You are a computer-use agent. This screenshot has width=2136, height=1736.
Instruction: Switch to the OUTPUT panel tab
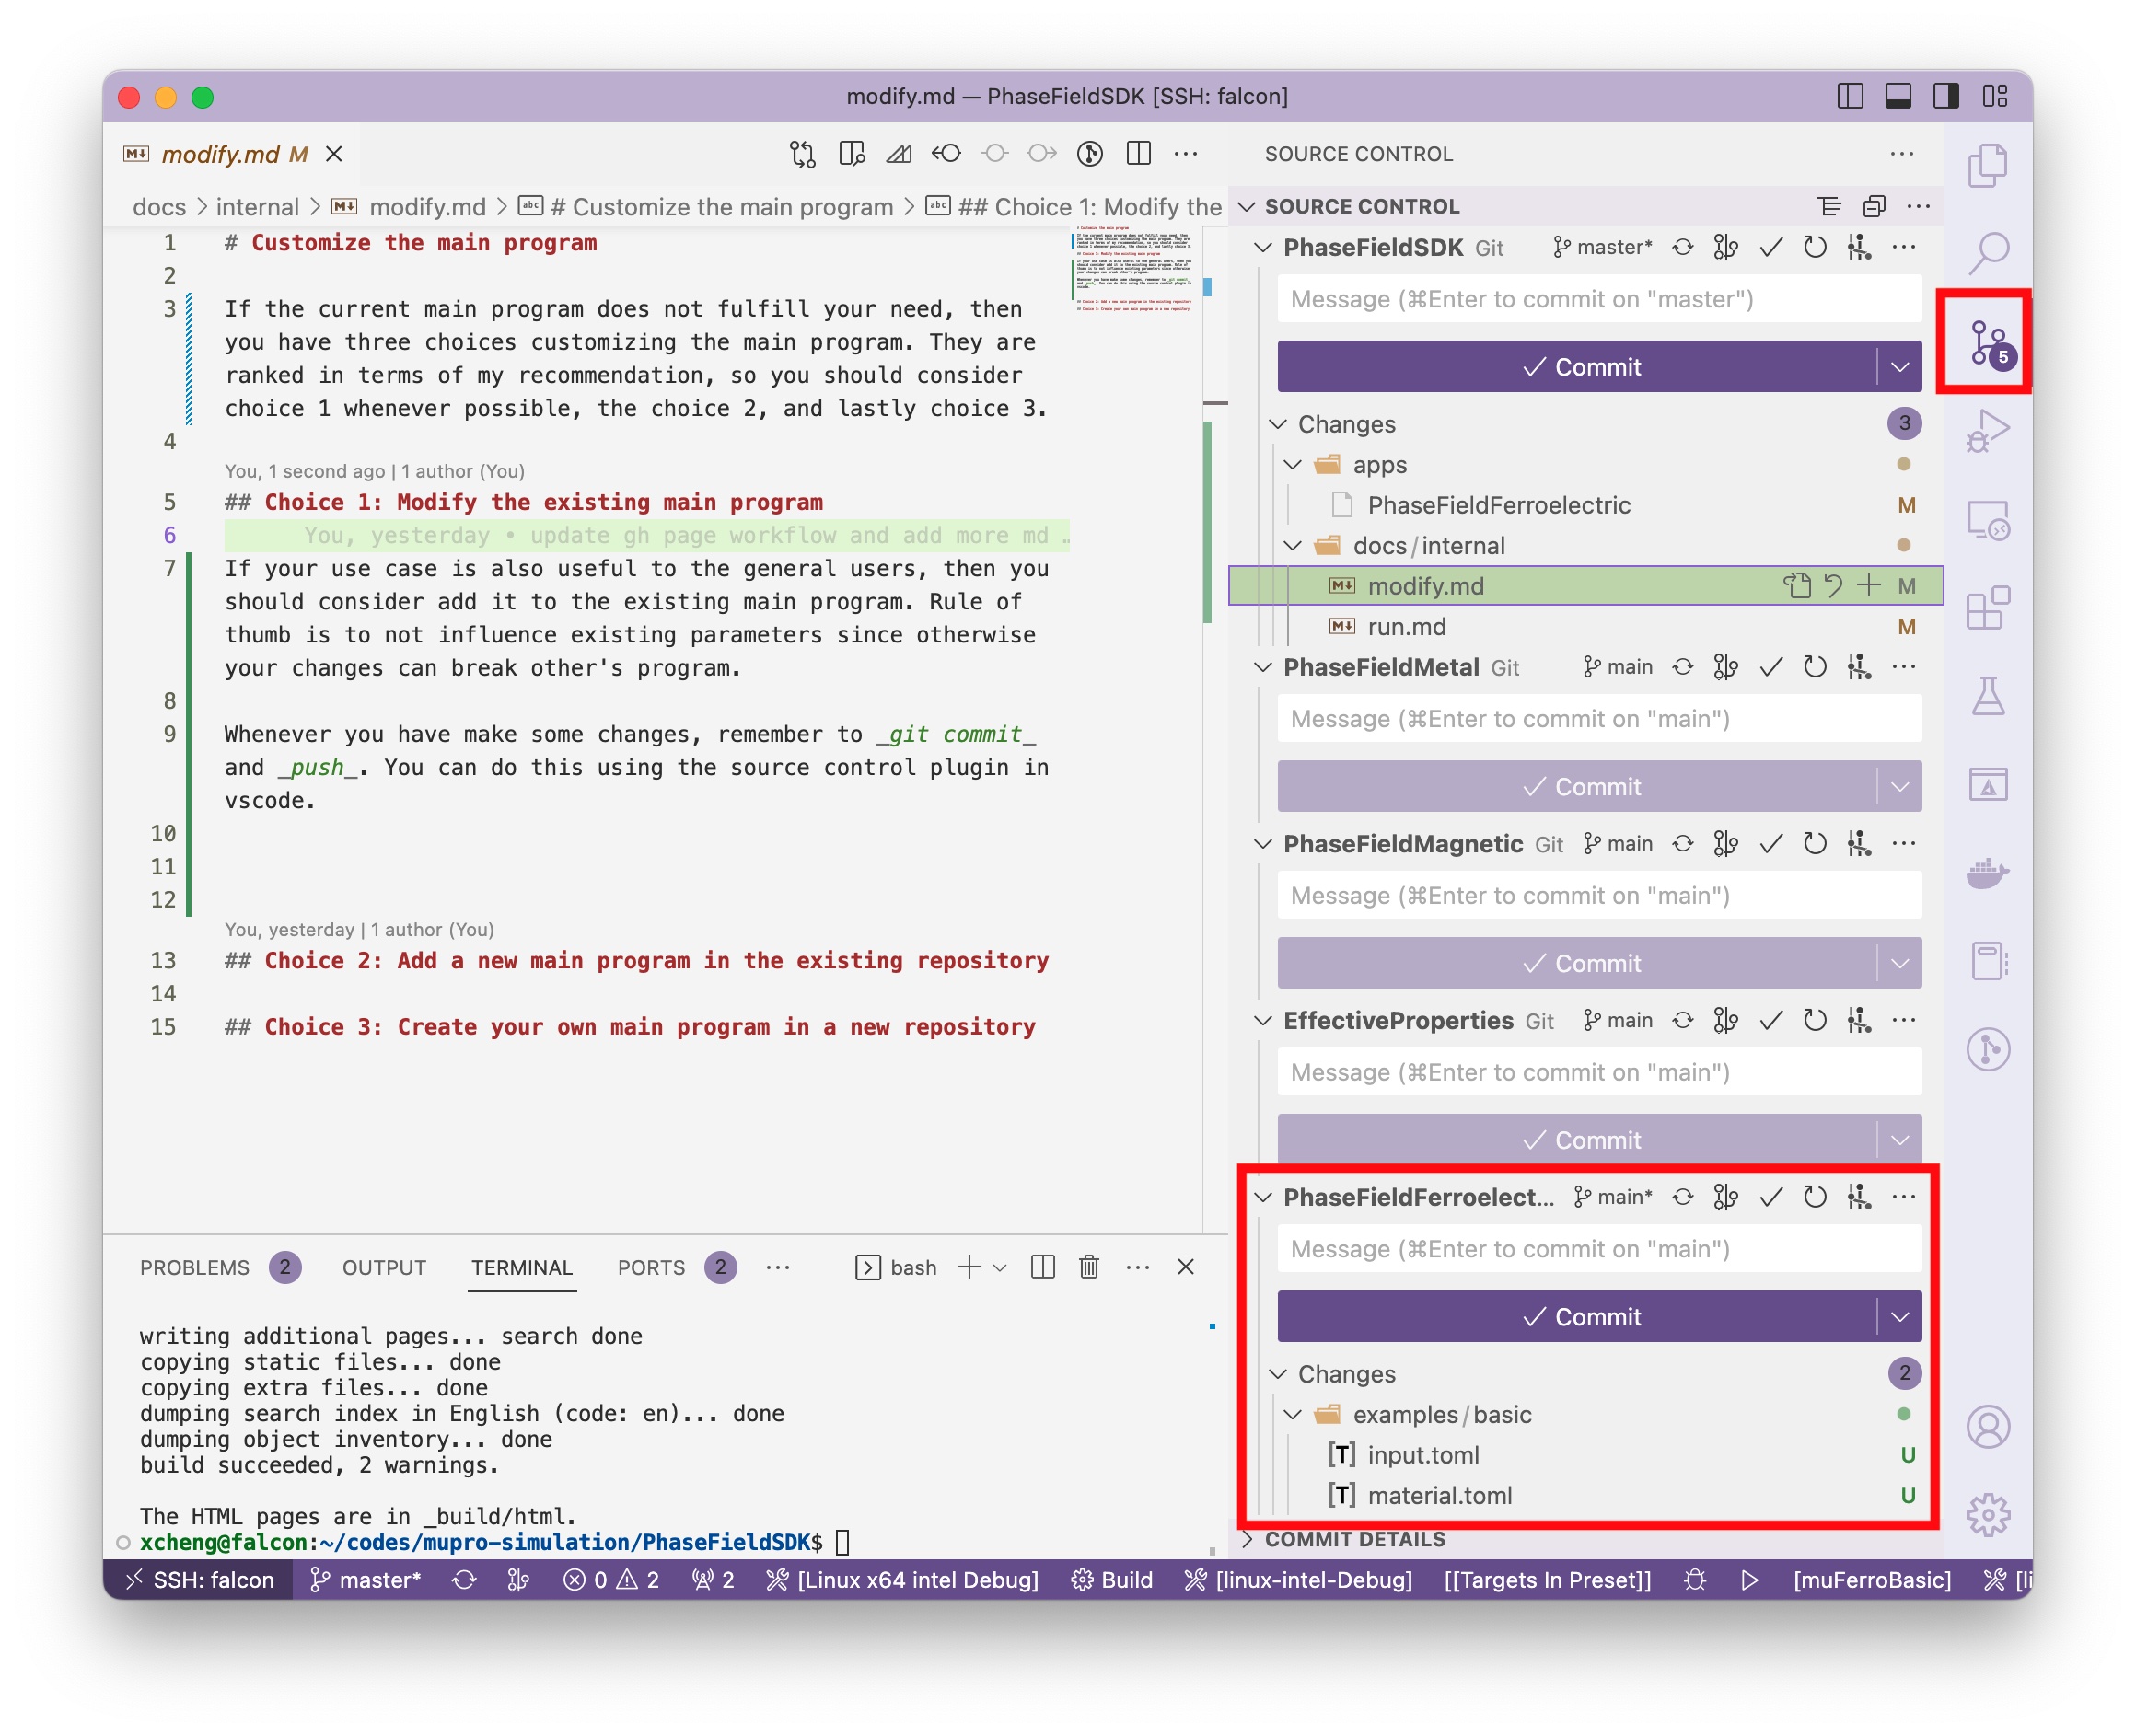pos(384,1267)
